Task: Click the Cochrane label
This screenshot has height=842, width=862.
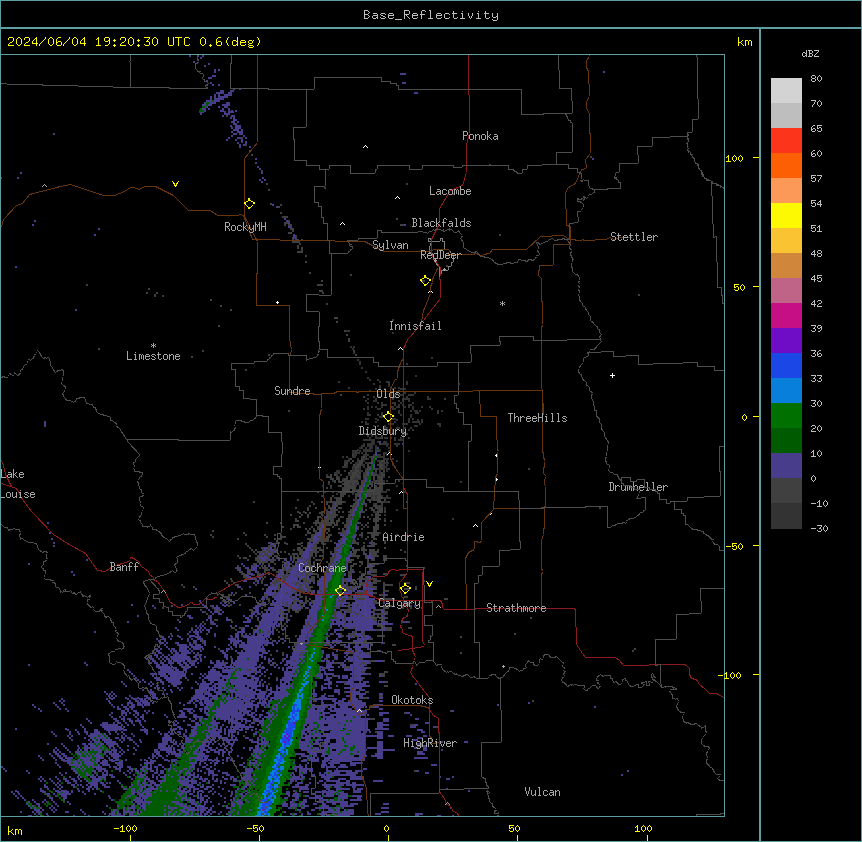Action: click(x=322, y=568)
